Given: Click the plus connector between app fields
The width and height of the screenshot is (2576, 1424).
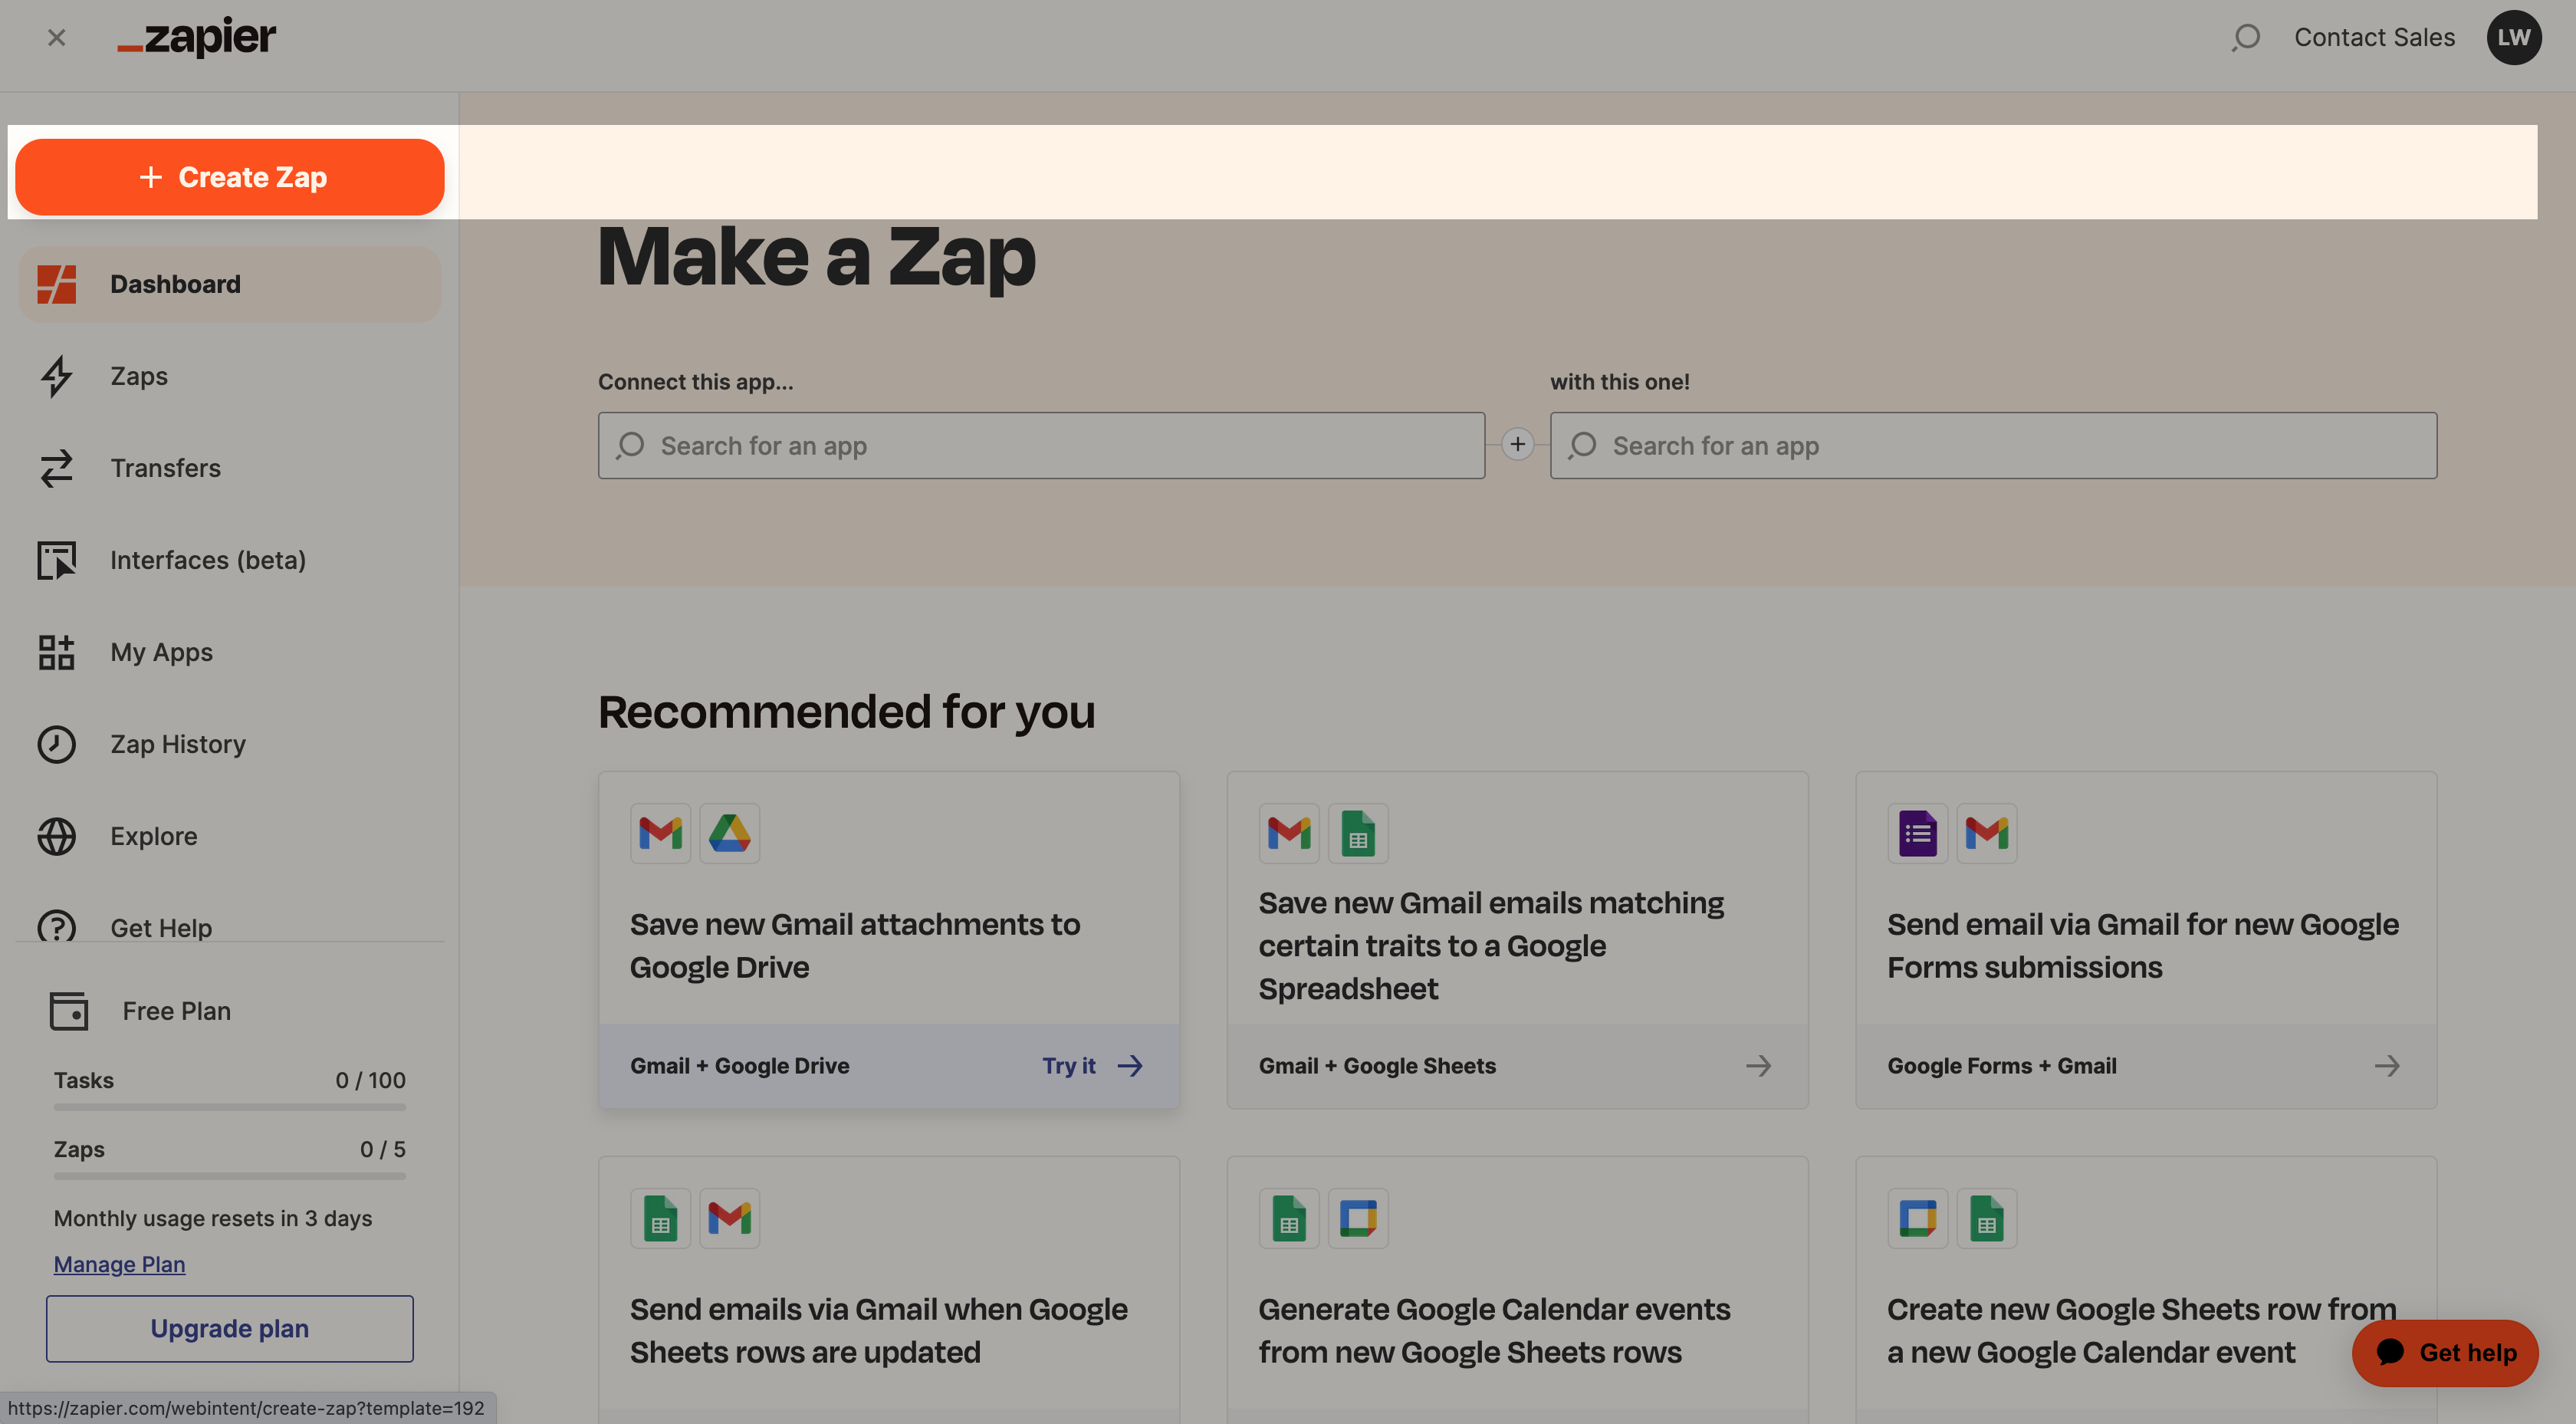Looking at the screenshot, I should (x=1517, y=444).
